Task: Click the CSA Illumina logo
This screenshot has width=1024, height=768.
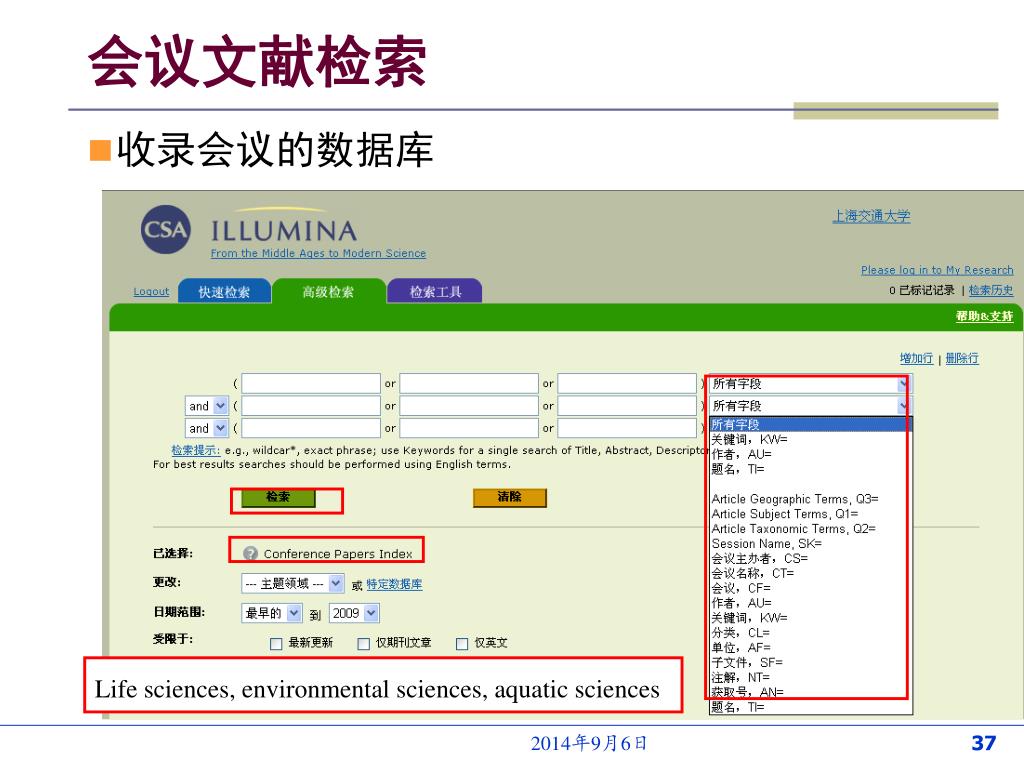Action: click(165, 229)
